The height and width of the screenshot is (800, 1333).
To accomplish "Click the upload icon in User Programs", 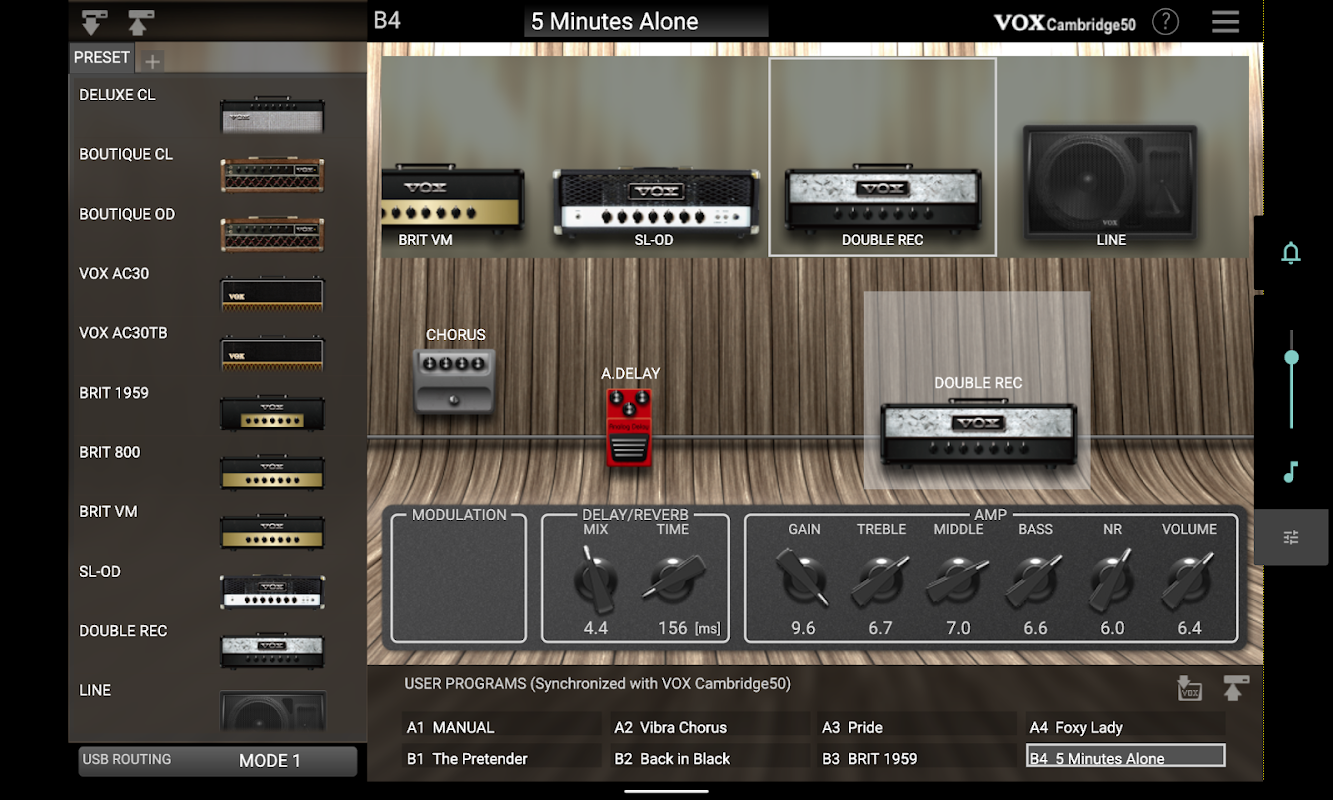I will tap(1236, 688).
